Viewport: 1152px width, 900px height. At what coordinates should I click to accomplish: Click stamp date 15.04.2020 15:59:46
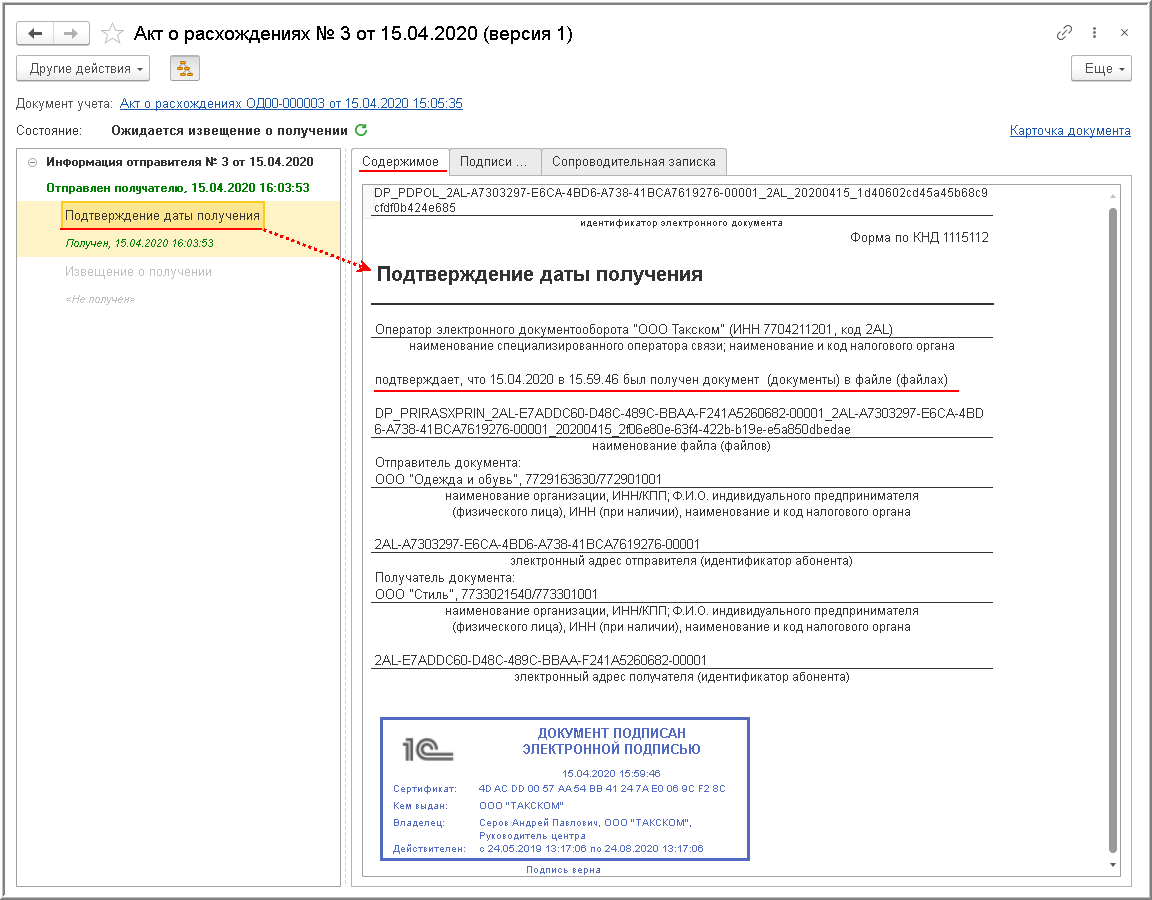coord(611,774)
